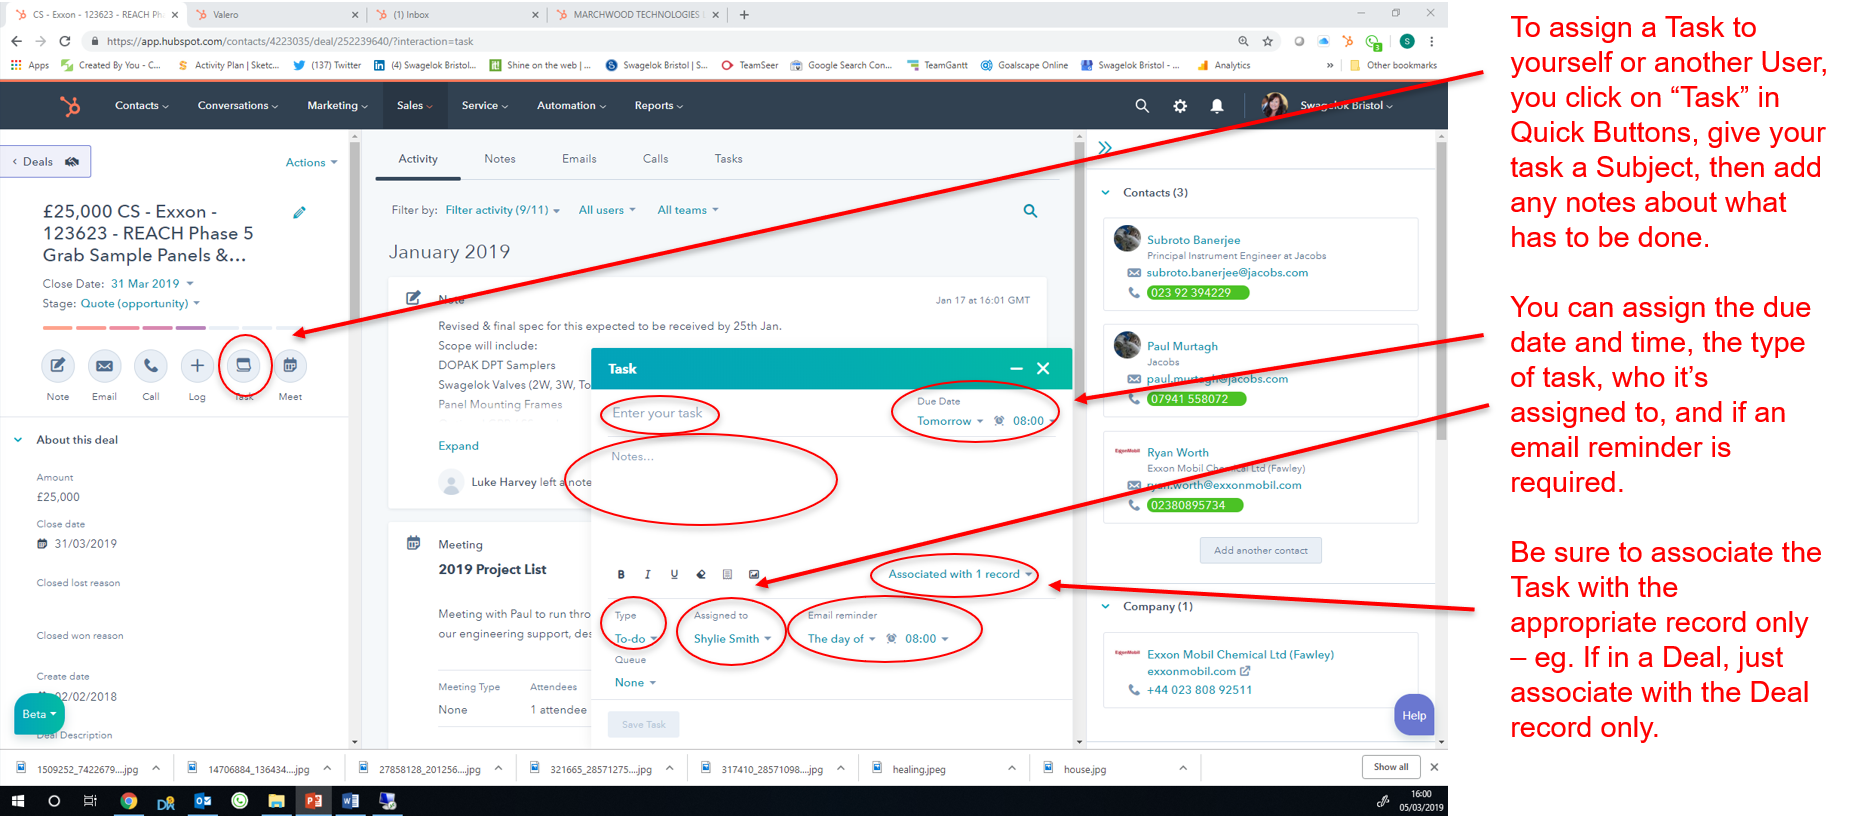Collapse the Contacts (3) section
Image resolution: width=1854 pixels, height=816 pixels.
pyautogui.click(x=1105, y=193)
